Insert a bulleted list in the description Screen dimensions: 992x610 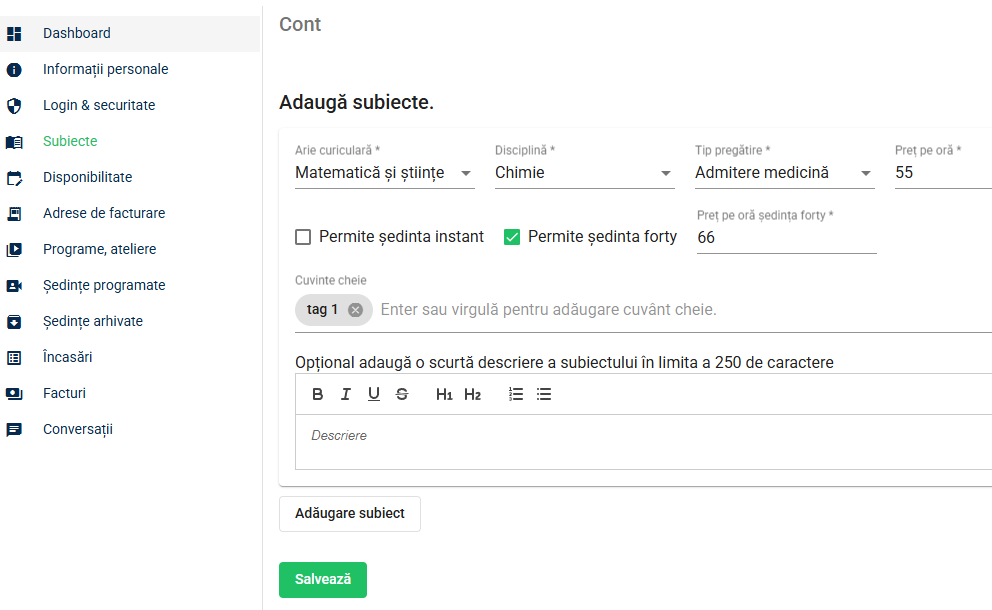(544, 395)
